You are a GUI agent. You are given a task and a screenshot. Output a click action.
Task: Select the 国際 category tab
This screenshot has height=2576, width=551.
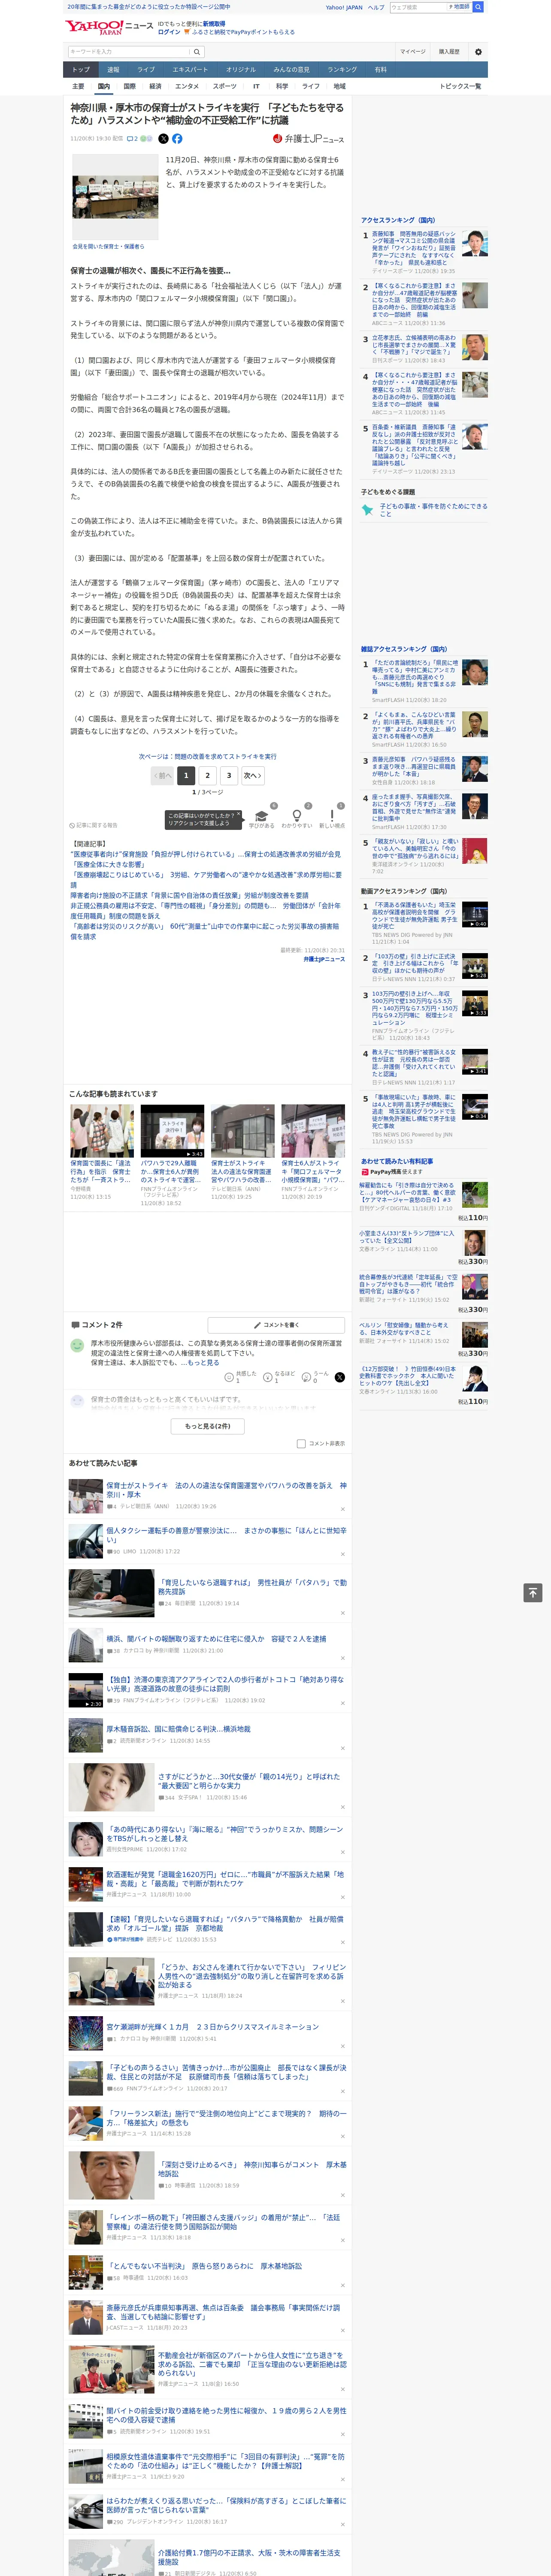pyautogui.click(x=129, y=86)
